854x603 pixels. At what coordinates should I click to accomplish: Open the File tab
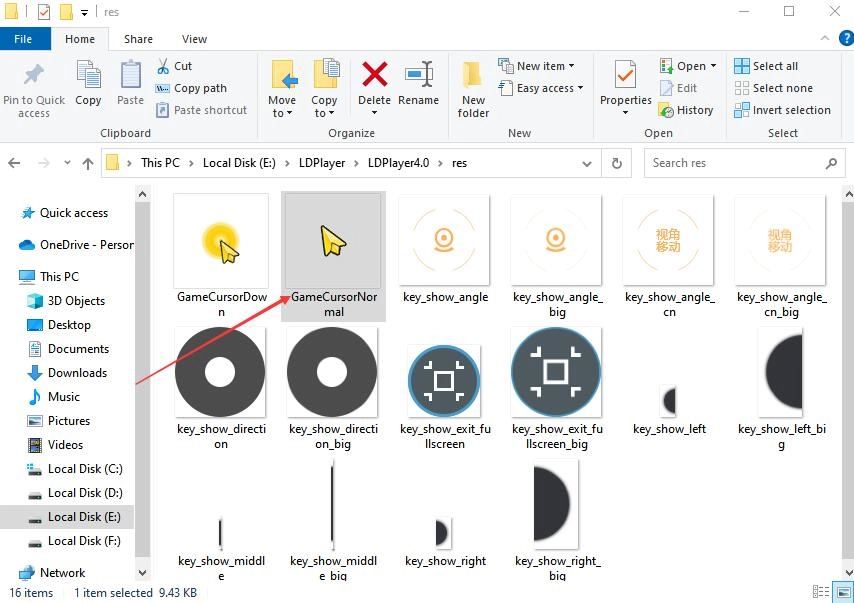click(x=23, y=39)
